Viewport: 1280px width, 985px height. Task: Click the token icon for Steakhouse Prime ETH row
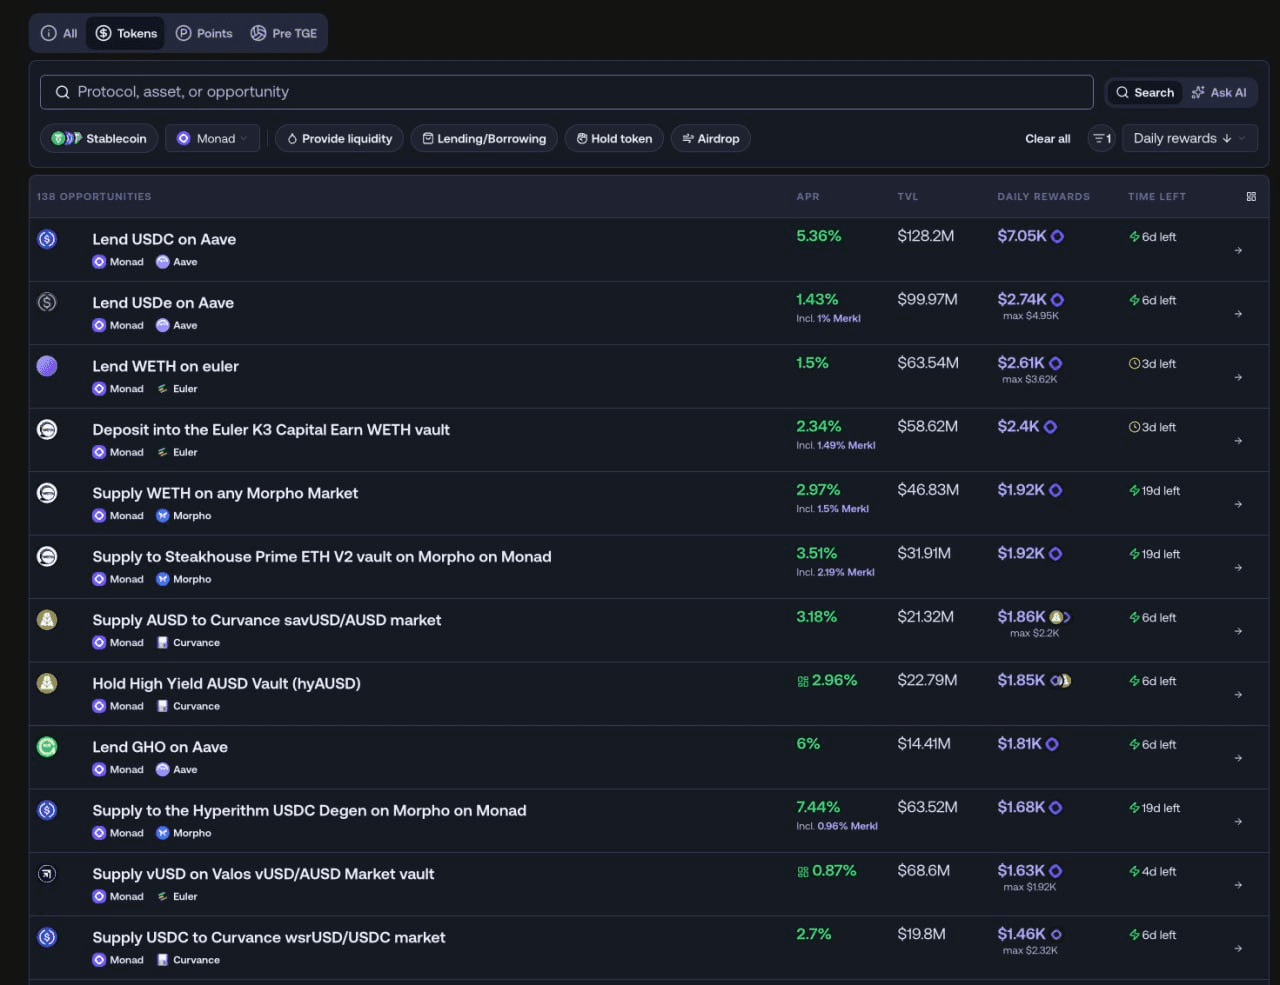[47, 556]
